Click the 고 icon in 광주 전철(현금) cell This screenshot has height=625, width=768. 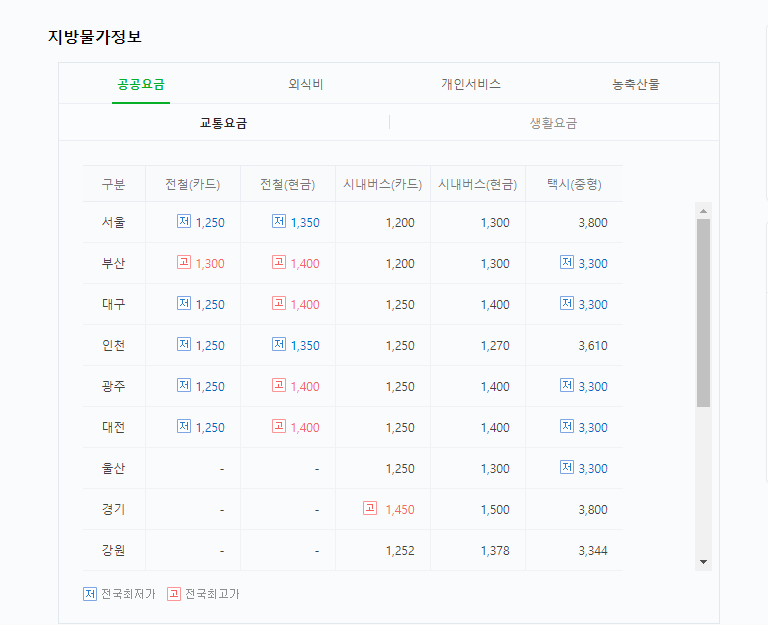click(x=279, y=385)
